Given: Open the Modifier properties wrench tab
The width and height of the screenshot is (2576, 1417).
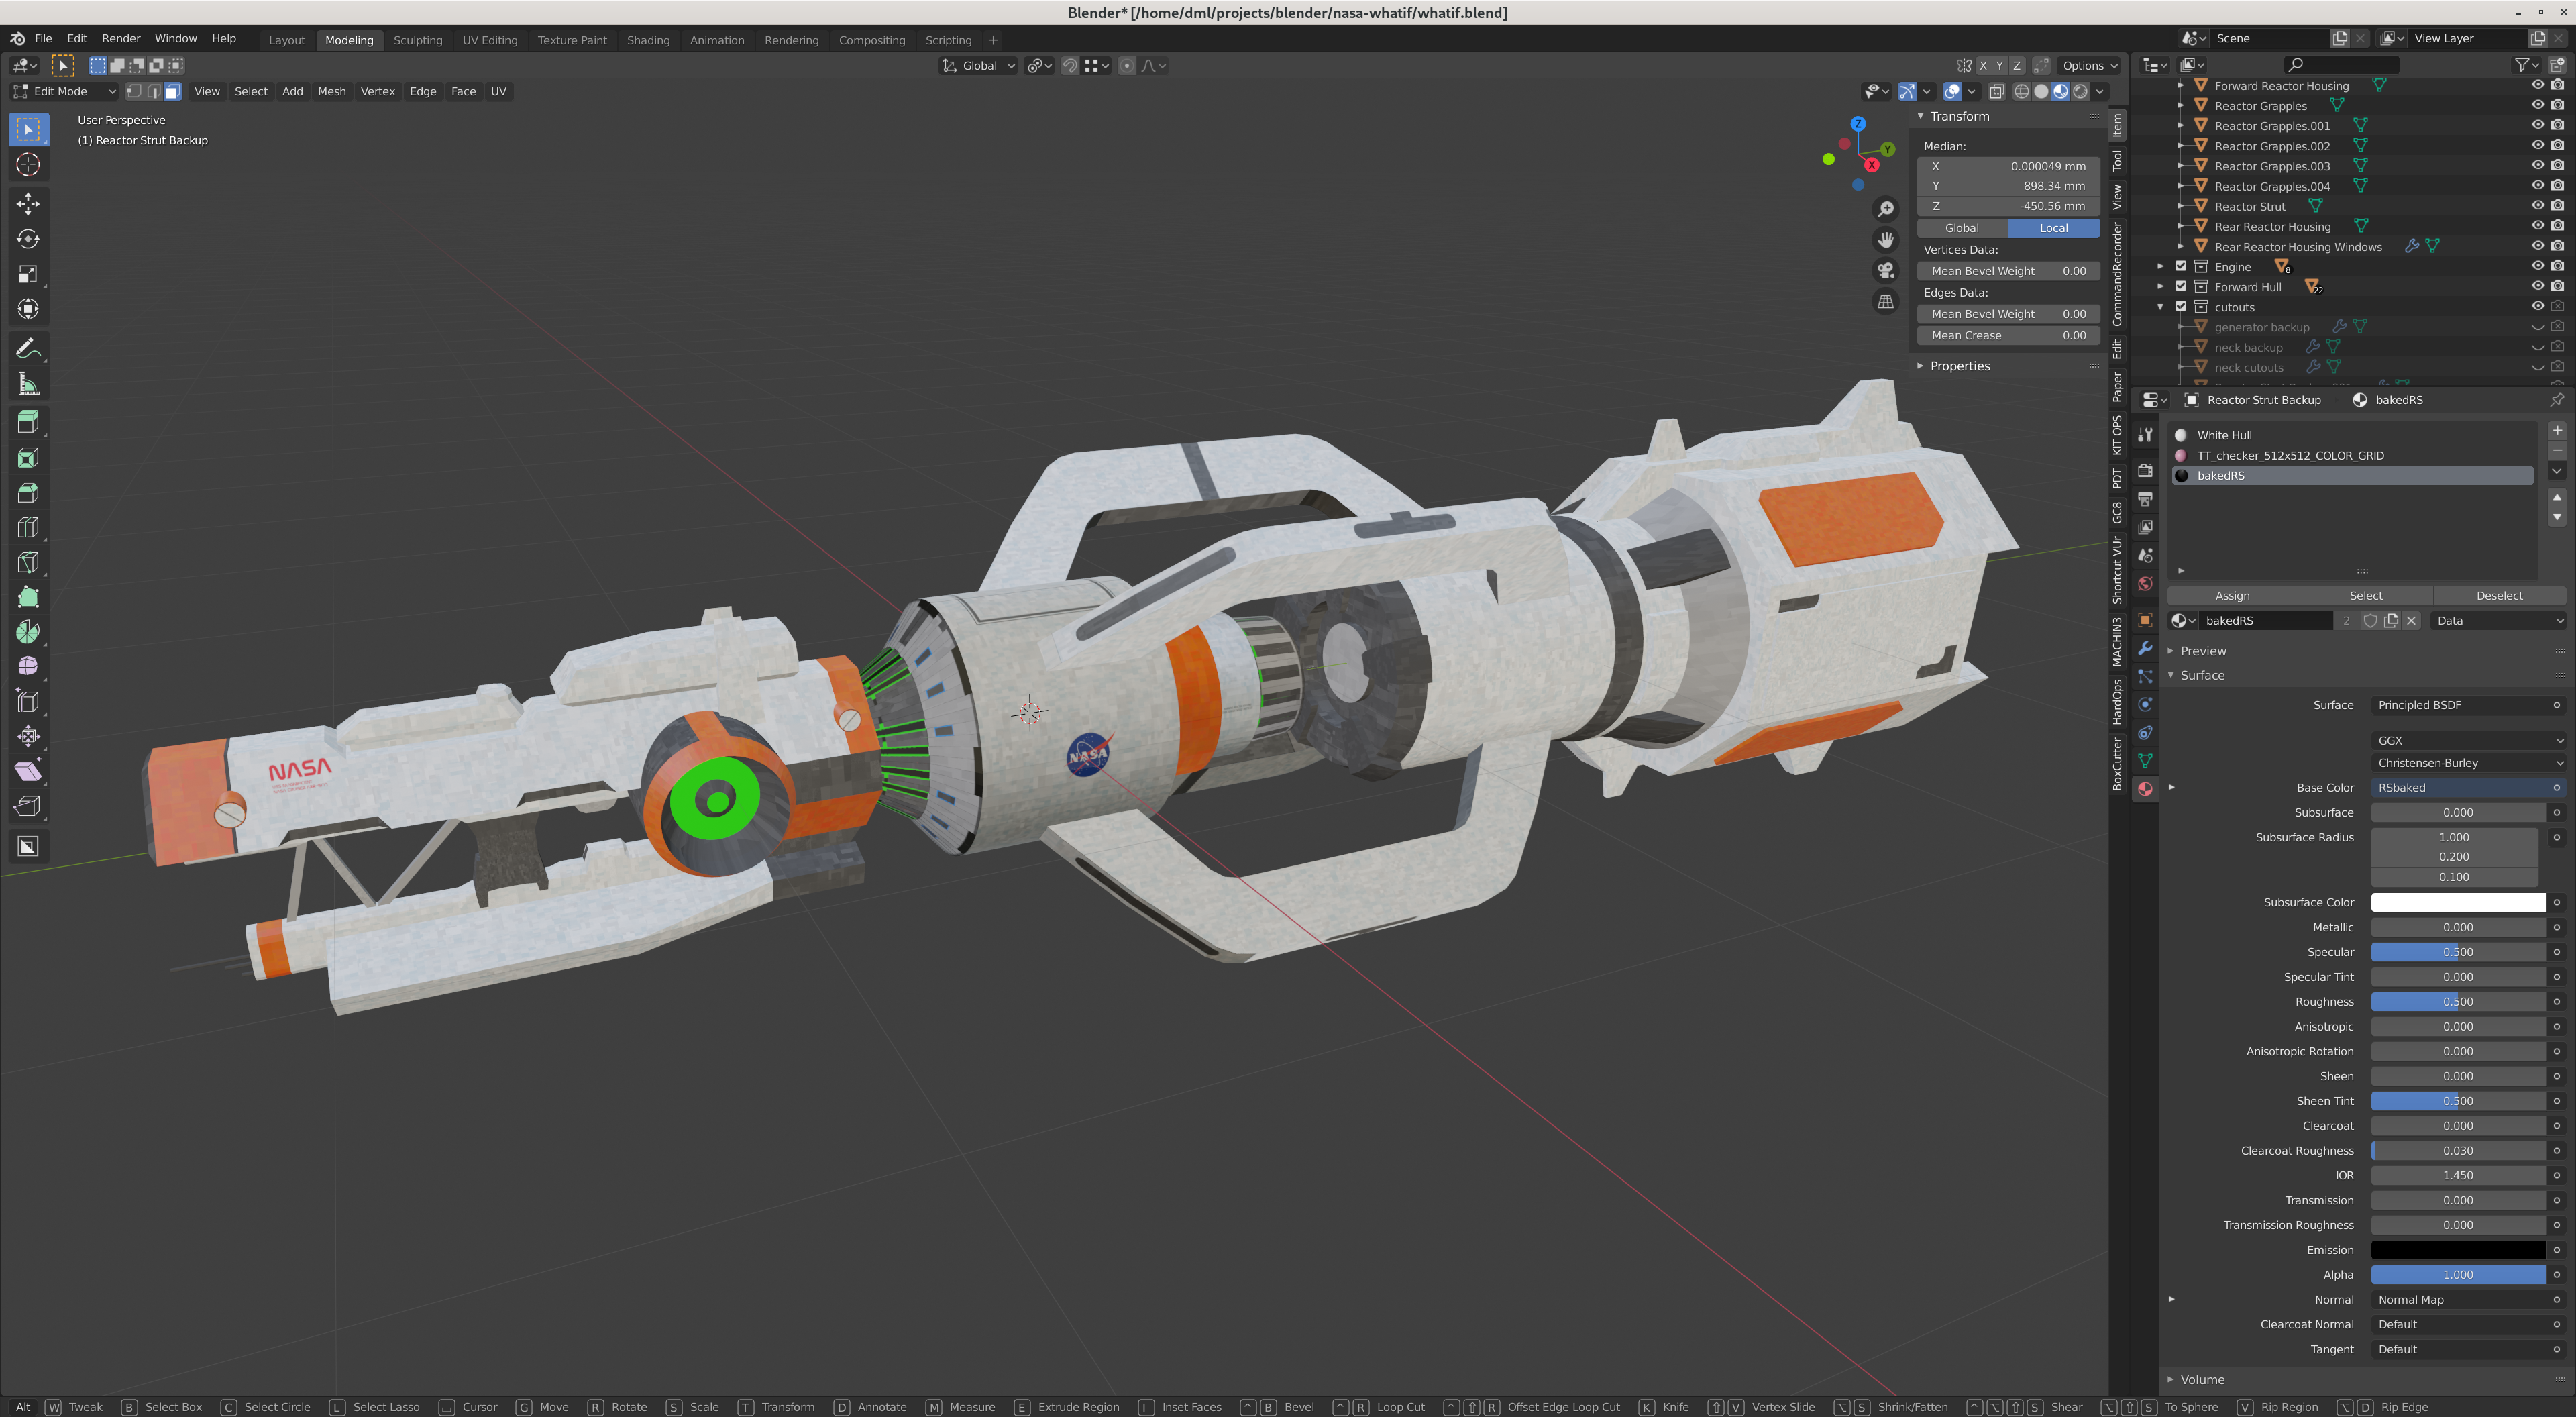Looking at the screenshot, I should pos(2145,648).
